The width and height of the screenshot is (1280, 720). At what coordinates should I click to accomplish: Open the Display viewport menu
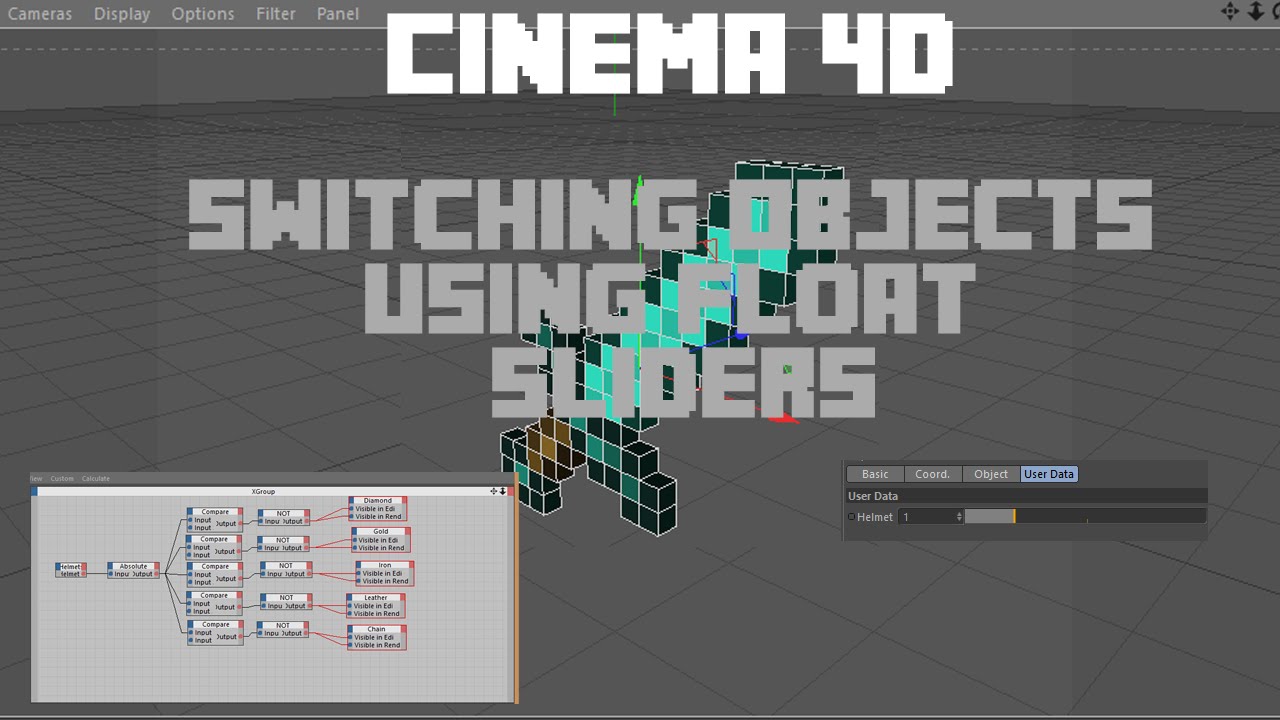click(x=122, y=14)
